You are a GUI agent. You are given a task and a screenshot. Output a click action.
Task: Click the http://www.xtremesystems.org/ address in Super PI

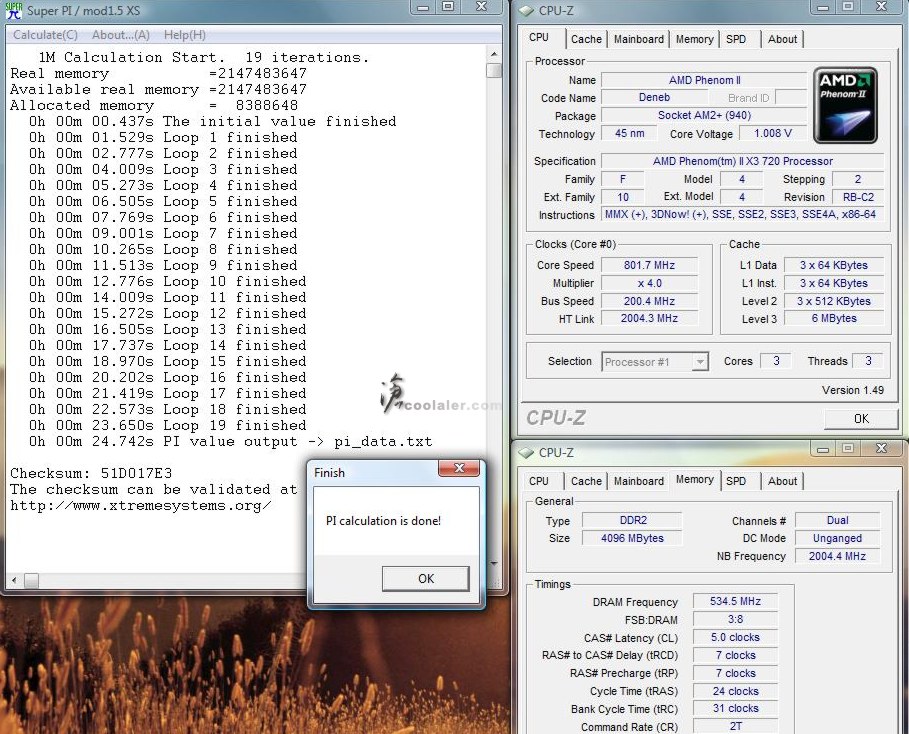[x=140, y=506]
